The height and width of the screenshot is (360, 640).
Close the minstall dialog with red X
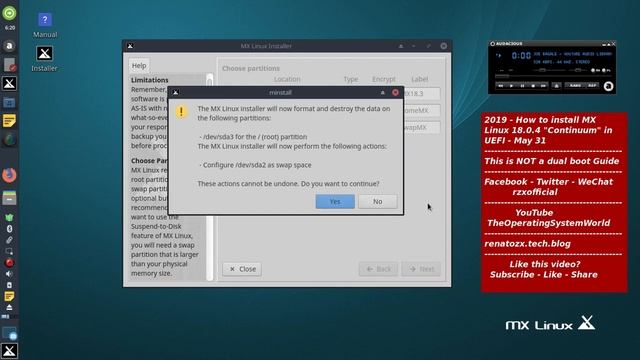click(x=395, y=93)
